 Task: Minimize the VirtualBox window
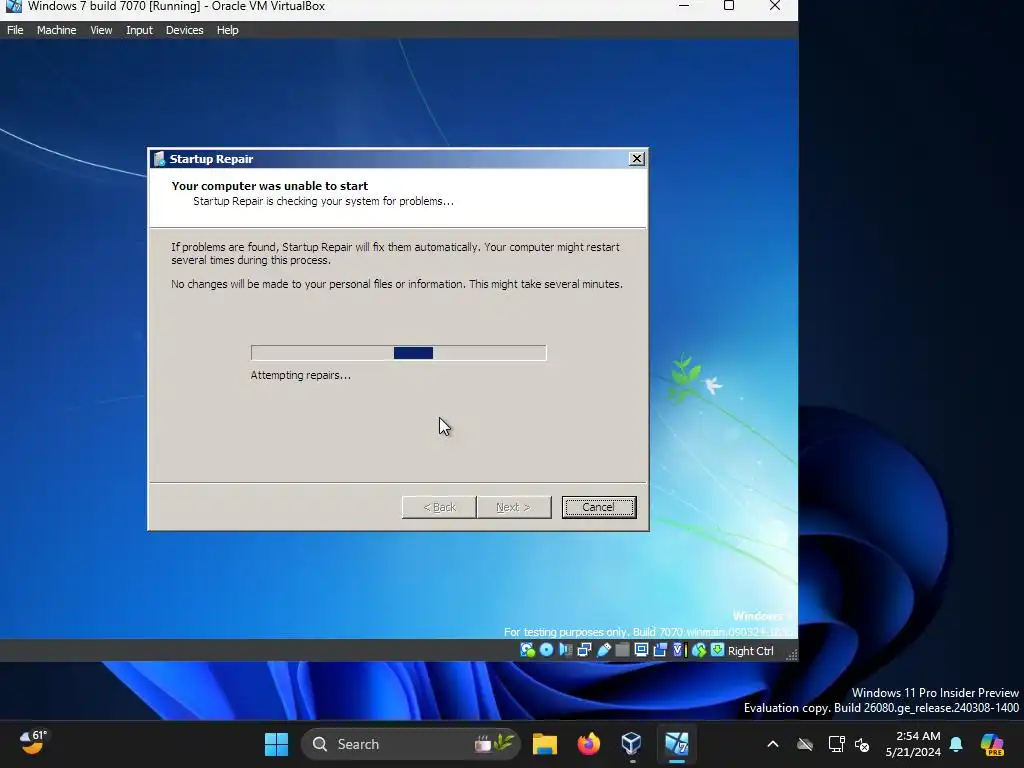coord(684,6)
